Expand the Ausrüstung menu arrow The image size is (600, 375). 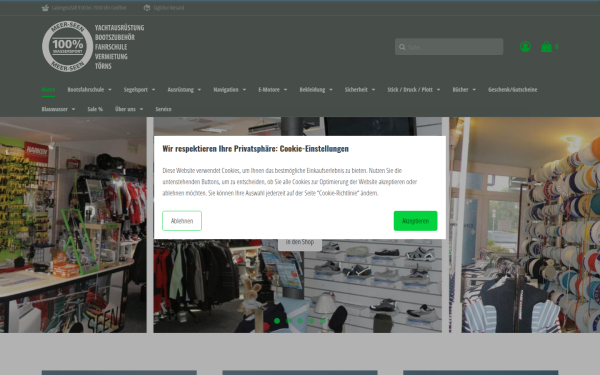199,90
